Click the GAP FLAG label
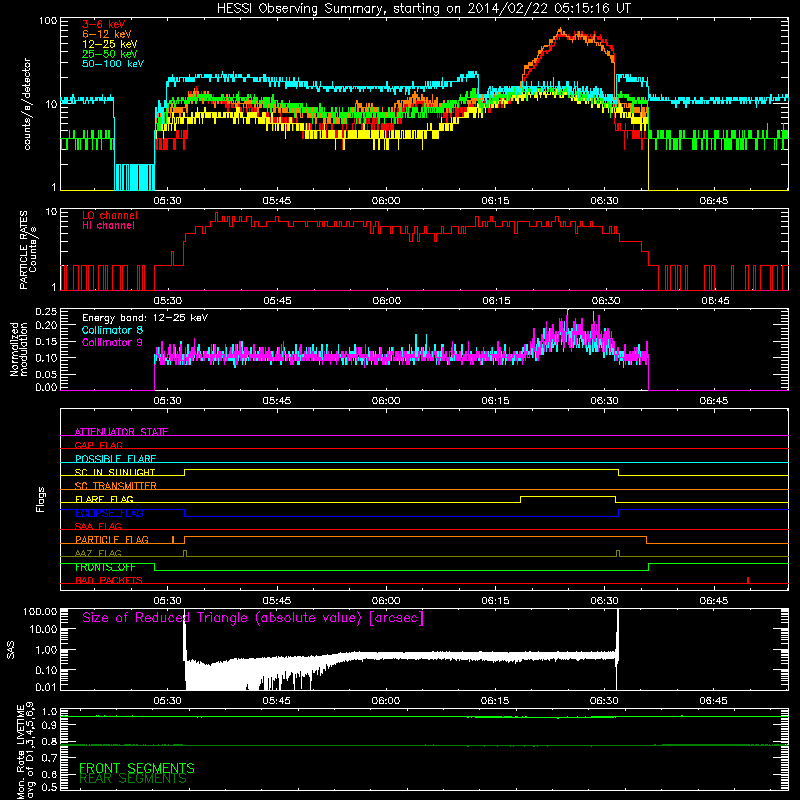Image resolution: width=800 pixels, height=800 pixels. pos(98,445)
